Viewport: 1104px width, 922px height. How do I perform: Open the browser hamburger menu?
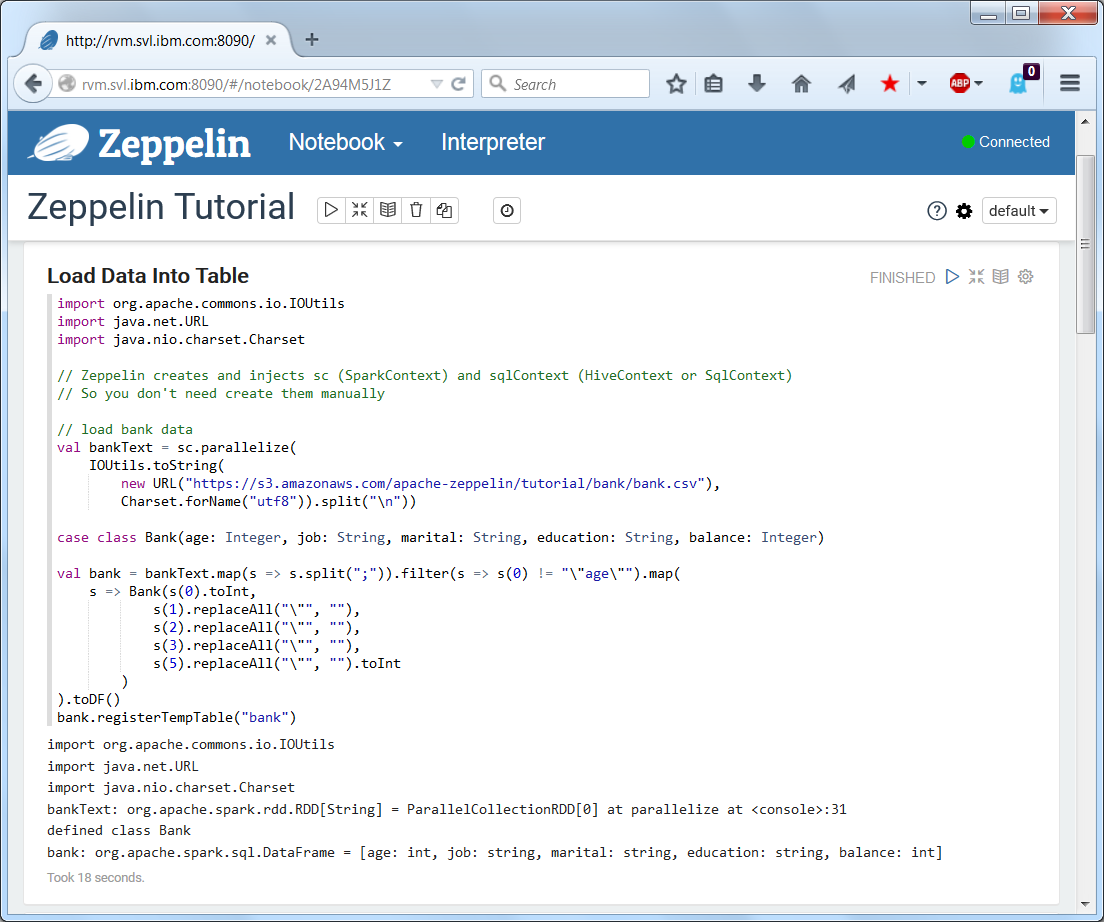tap(1070, 83)
